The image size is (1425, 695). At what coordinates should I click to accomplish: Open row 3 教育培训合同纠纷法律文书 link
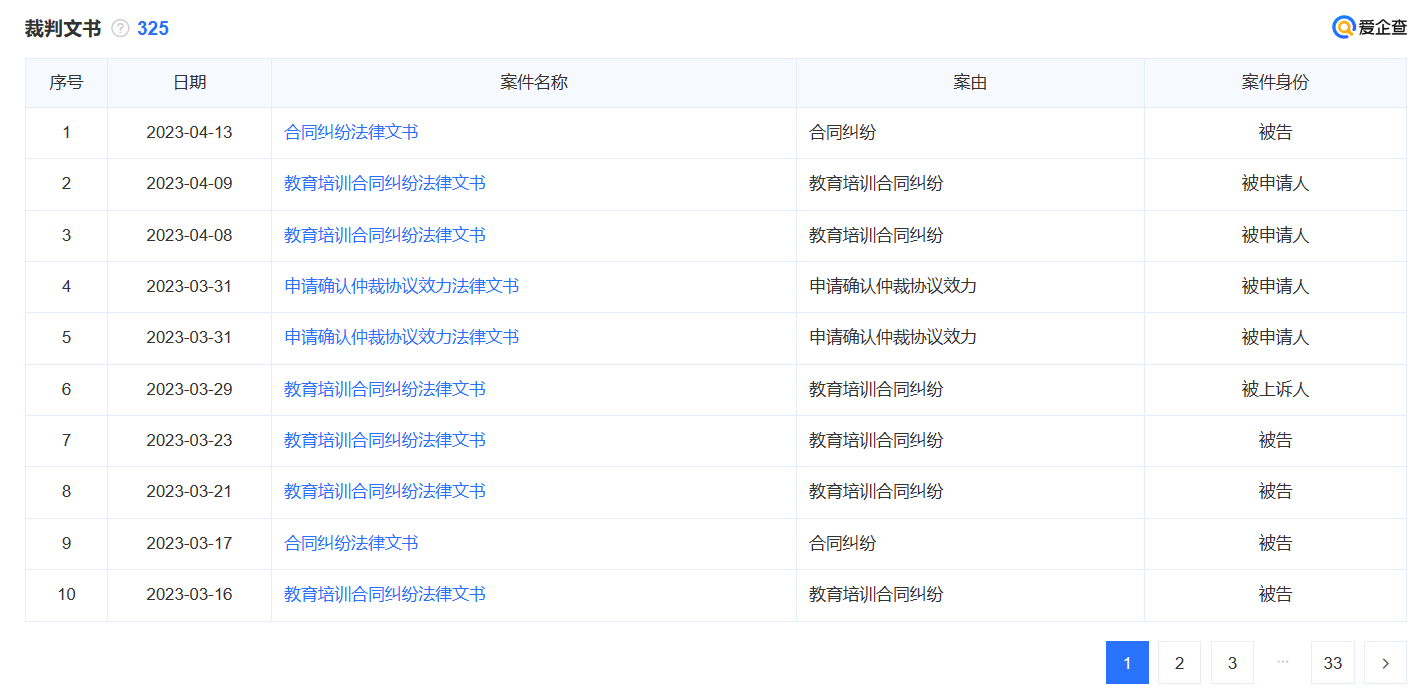pyautogui.click(x=385, y=235)
